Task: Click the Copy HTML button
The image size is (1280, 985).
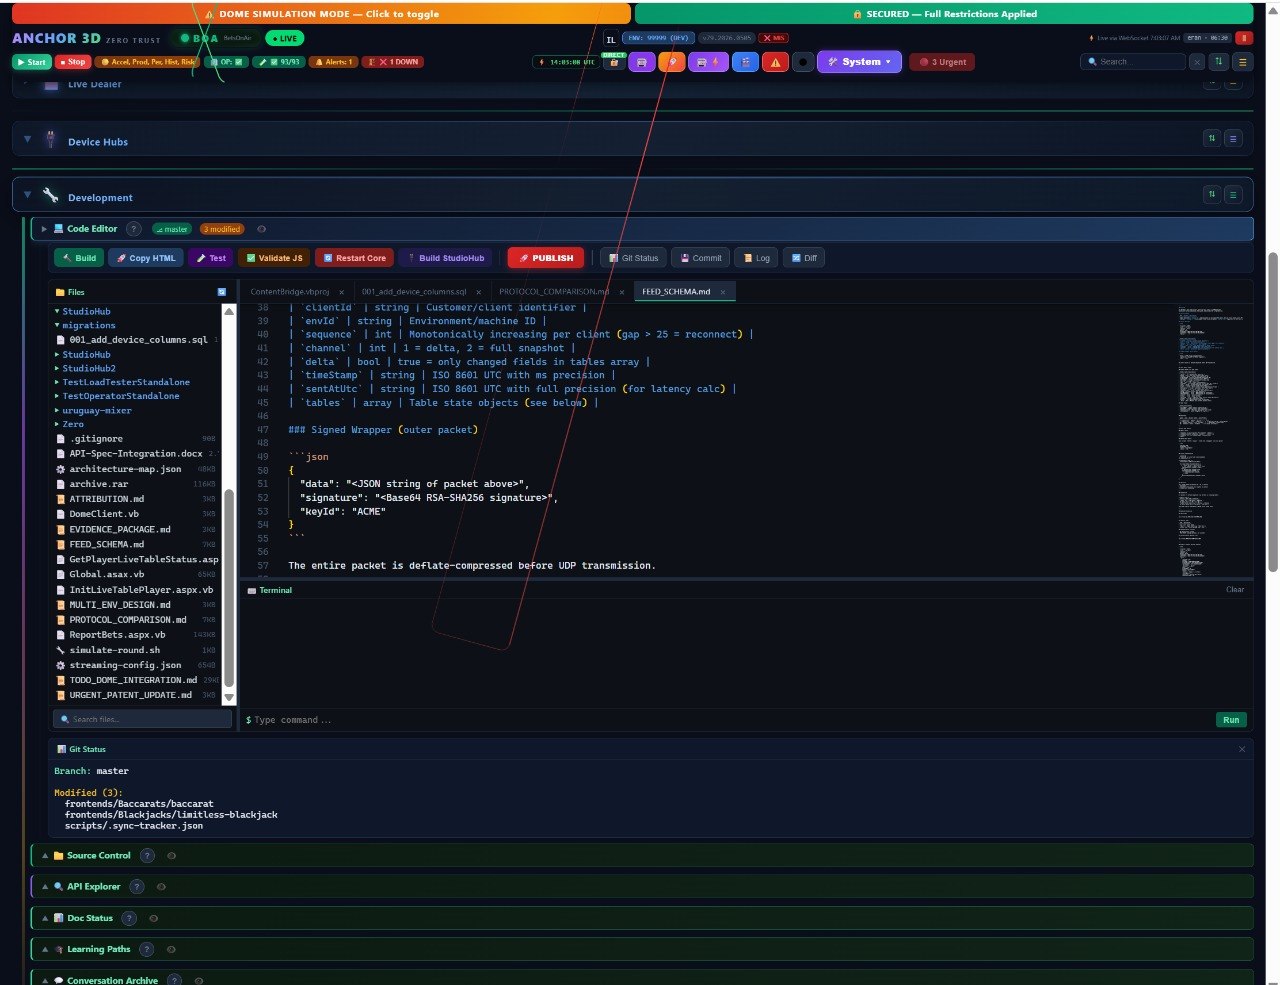Action: click(x=146, y=258)
